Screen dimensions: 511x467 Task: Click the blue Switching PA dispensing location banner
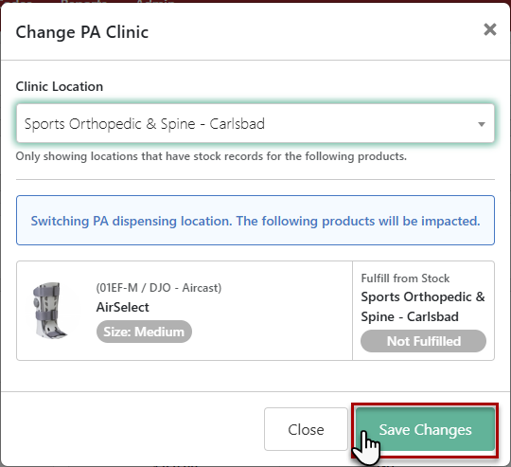coord(255,220)
